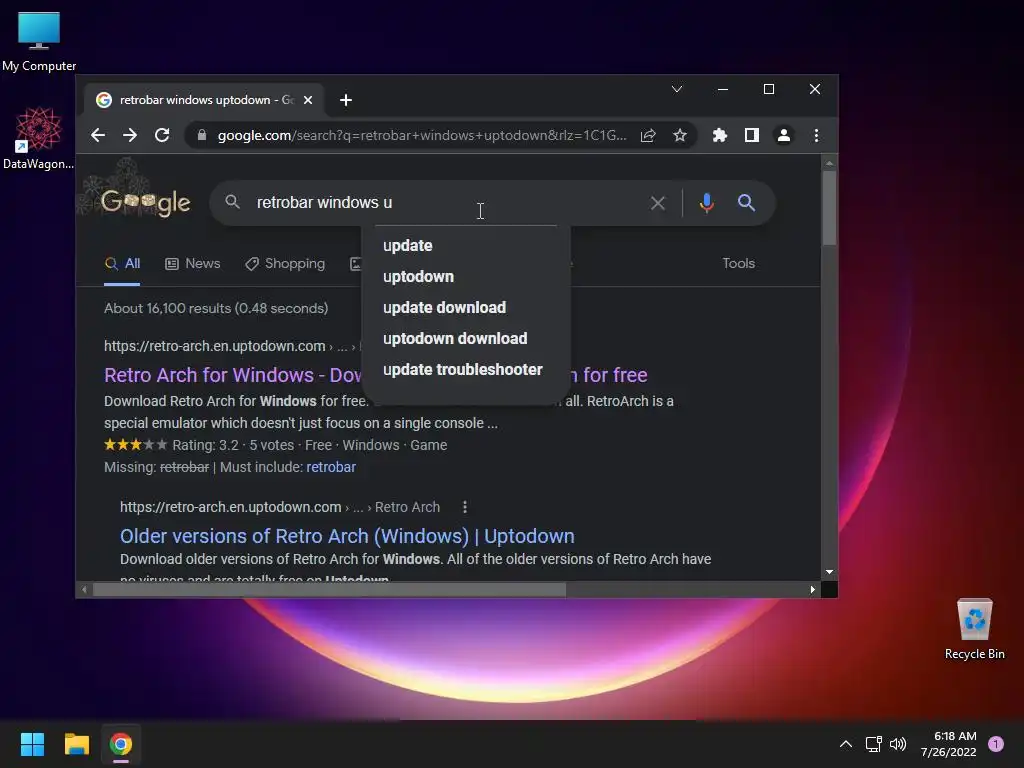
Task: Click the Google doodle logo
Action: pyautogui.click(x=146, y=202)
